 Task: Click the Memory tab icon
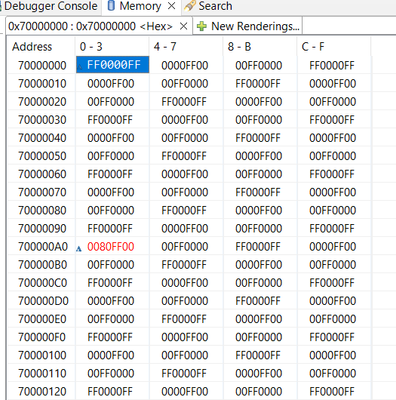coord(111,6)
